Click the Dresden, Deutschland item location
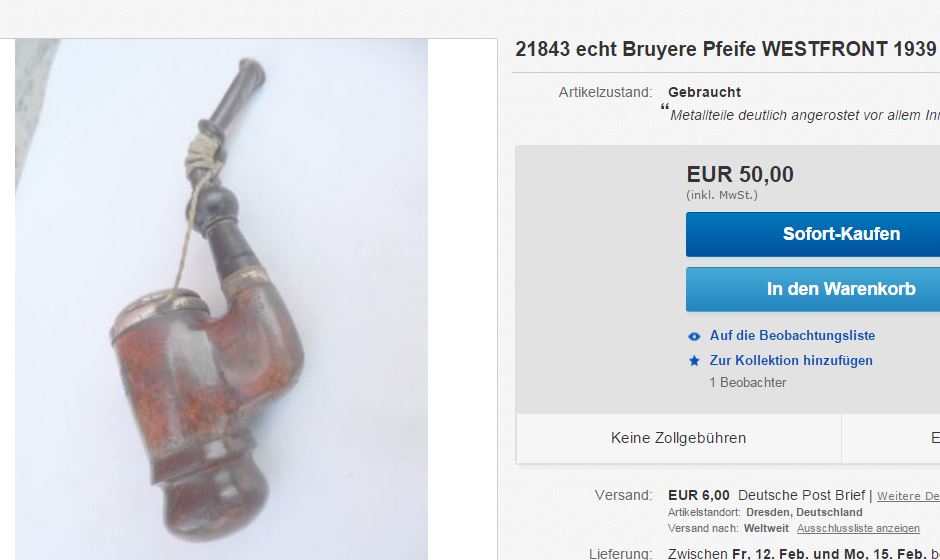Viewport: 940px width, 560px height. 804,513
